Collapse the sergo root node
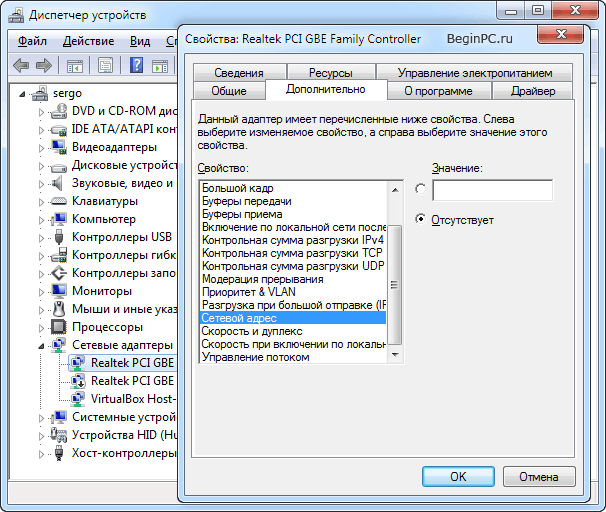The width and height of the screenshot is (606, 512). 23,94
